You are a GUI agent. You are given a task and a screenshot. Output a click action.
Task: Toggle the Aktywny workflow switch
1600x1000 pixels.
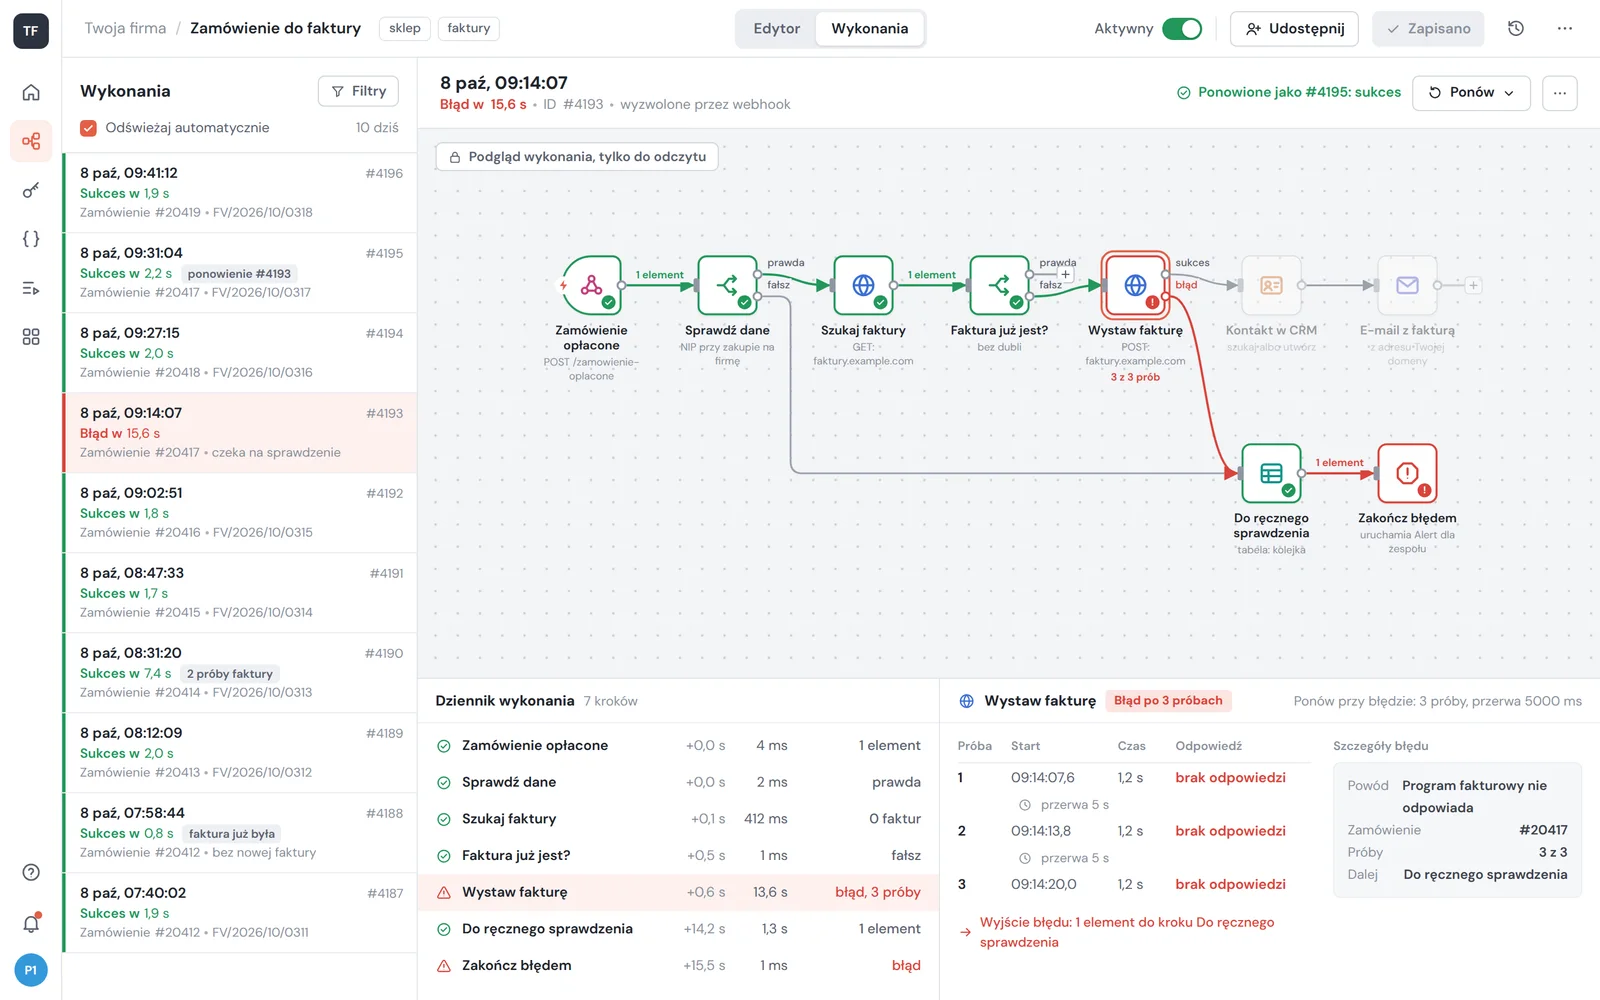click(x=1182, y=29)
